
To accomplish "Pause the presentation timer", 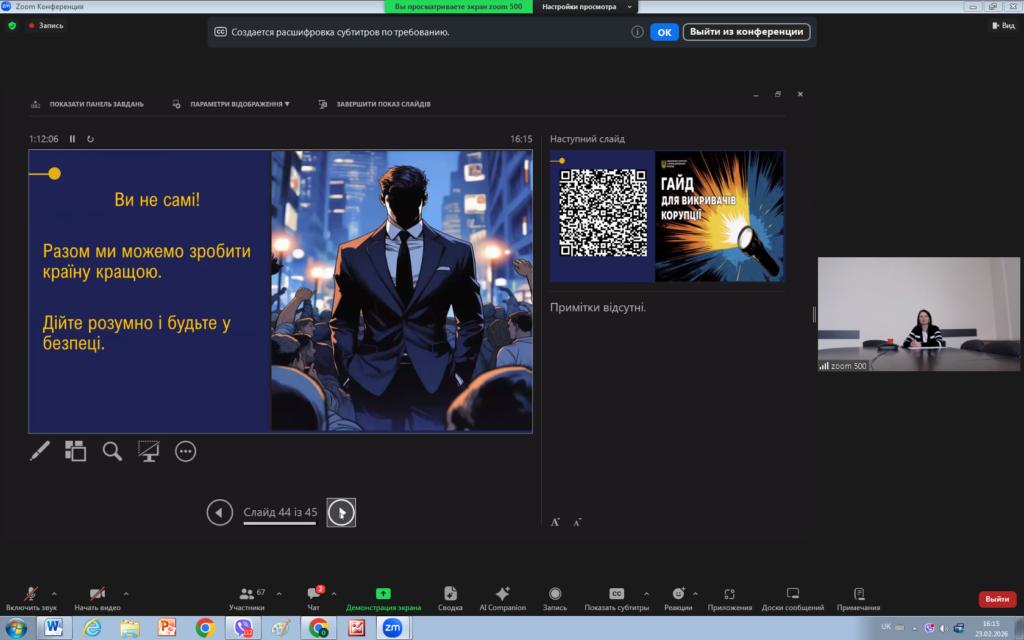I will (x=72, y=139).
